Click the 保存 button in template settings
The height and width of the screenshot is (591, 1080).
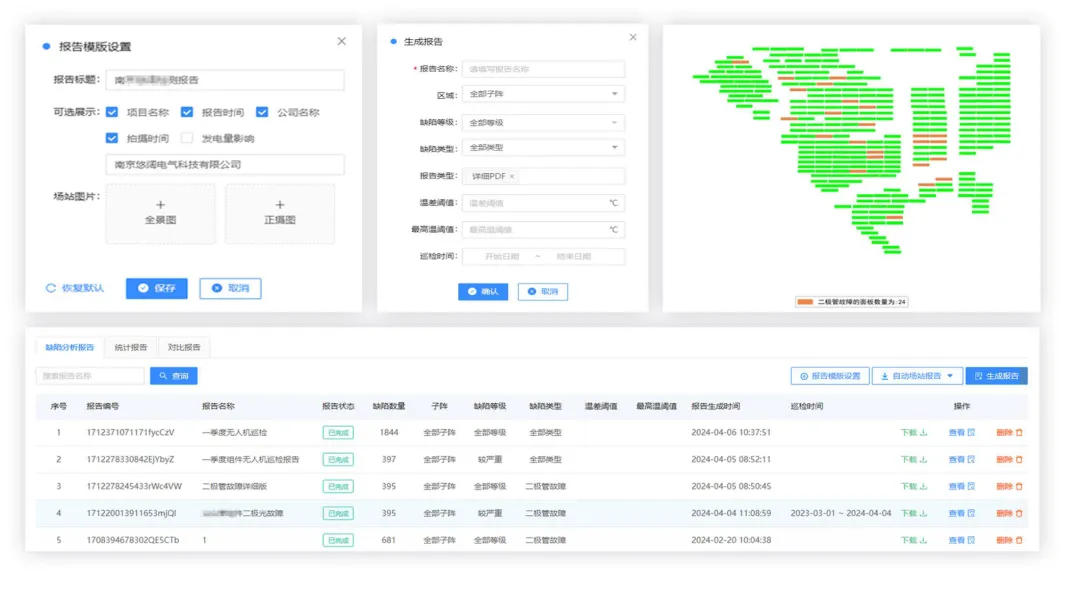click(x=155, y=289)
